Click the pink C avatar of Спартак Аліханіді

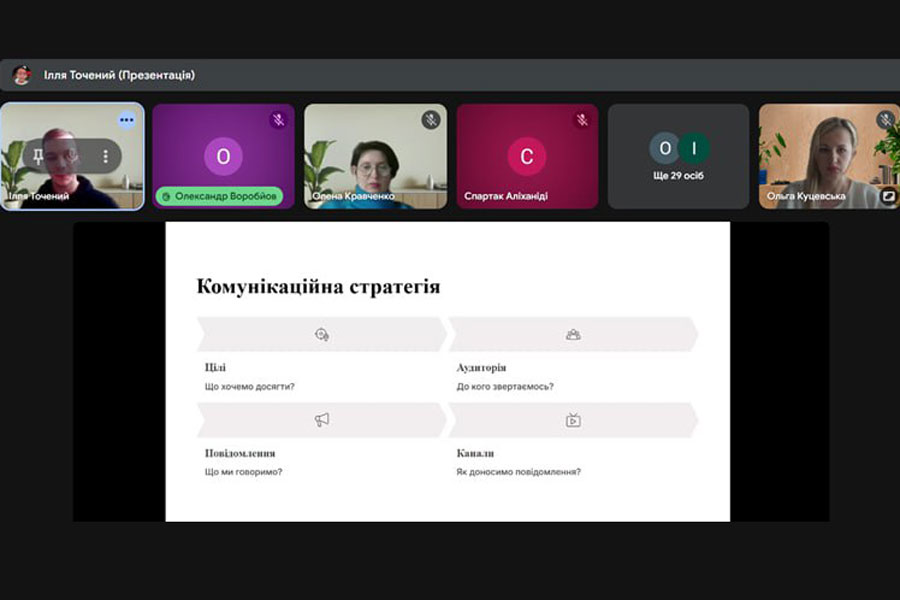click(x=526, y=156)
